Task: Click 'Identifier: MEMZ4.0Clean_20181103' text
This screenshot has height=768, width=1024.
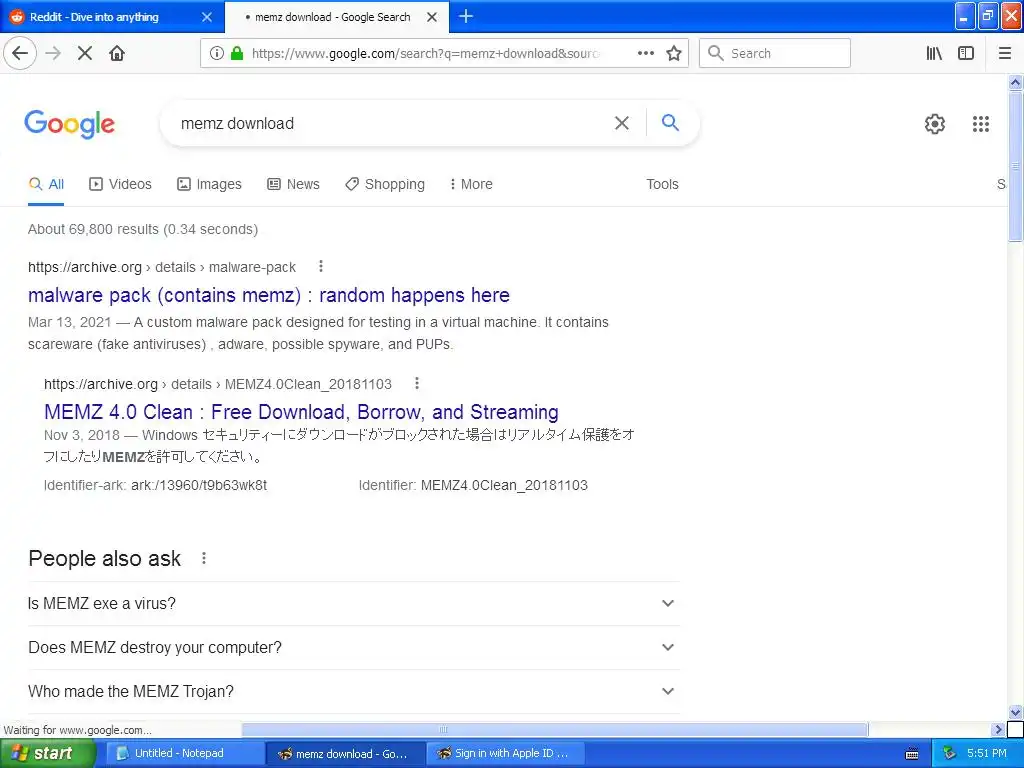Action: pos(473,485)
